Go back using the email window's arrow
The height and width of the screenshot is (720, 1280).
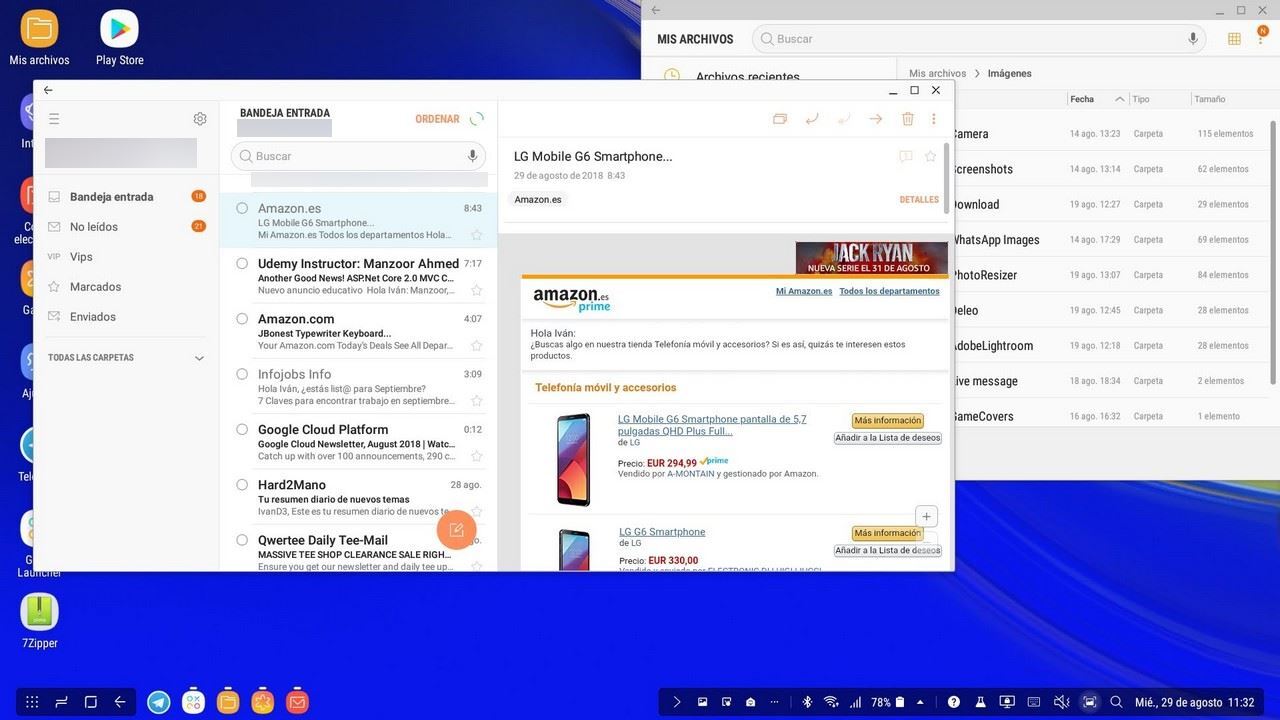(x=48, y=90)
